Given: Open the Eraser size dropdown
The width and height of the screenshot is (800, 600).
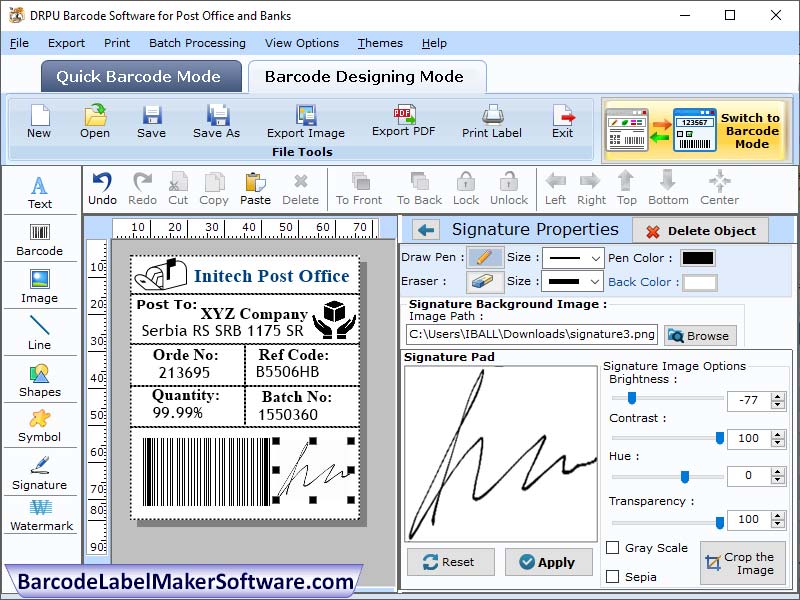Looking at the screenshot, I should (572, 282).
